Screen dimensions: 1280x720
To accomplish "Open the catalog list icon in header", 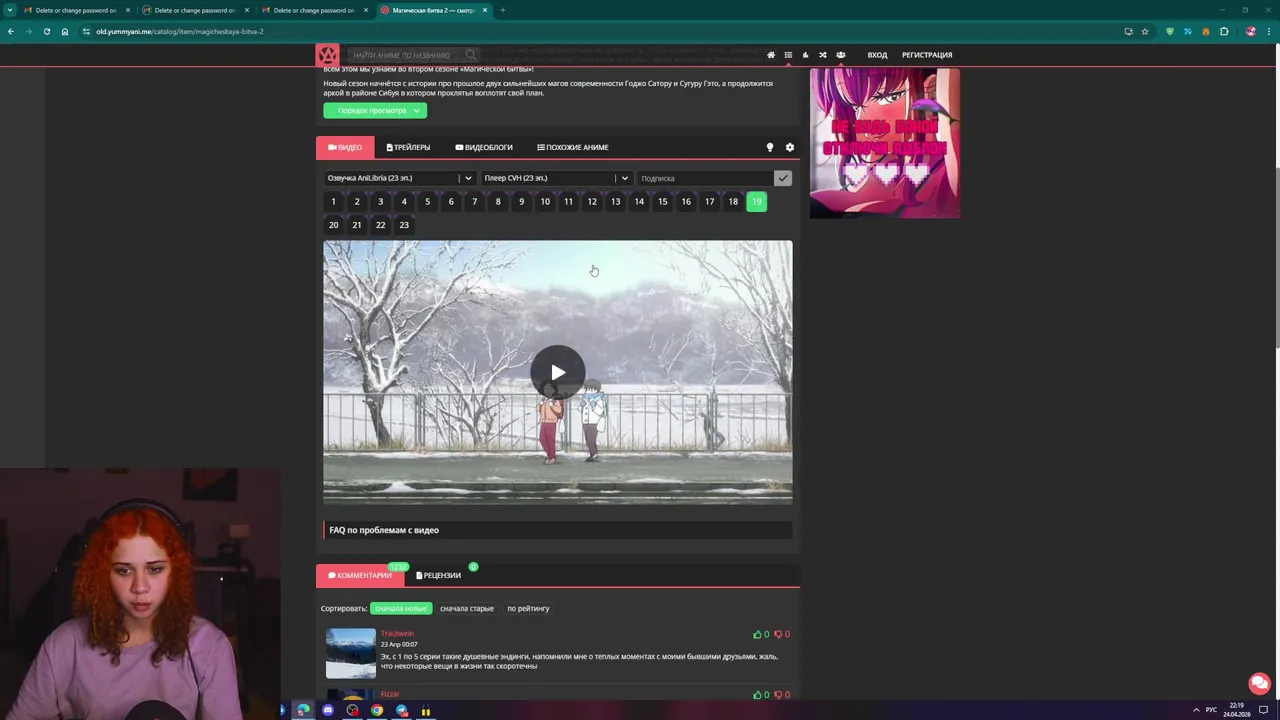I will click(788, 55).
